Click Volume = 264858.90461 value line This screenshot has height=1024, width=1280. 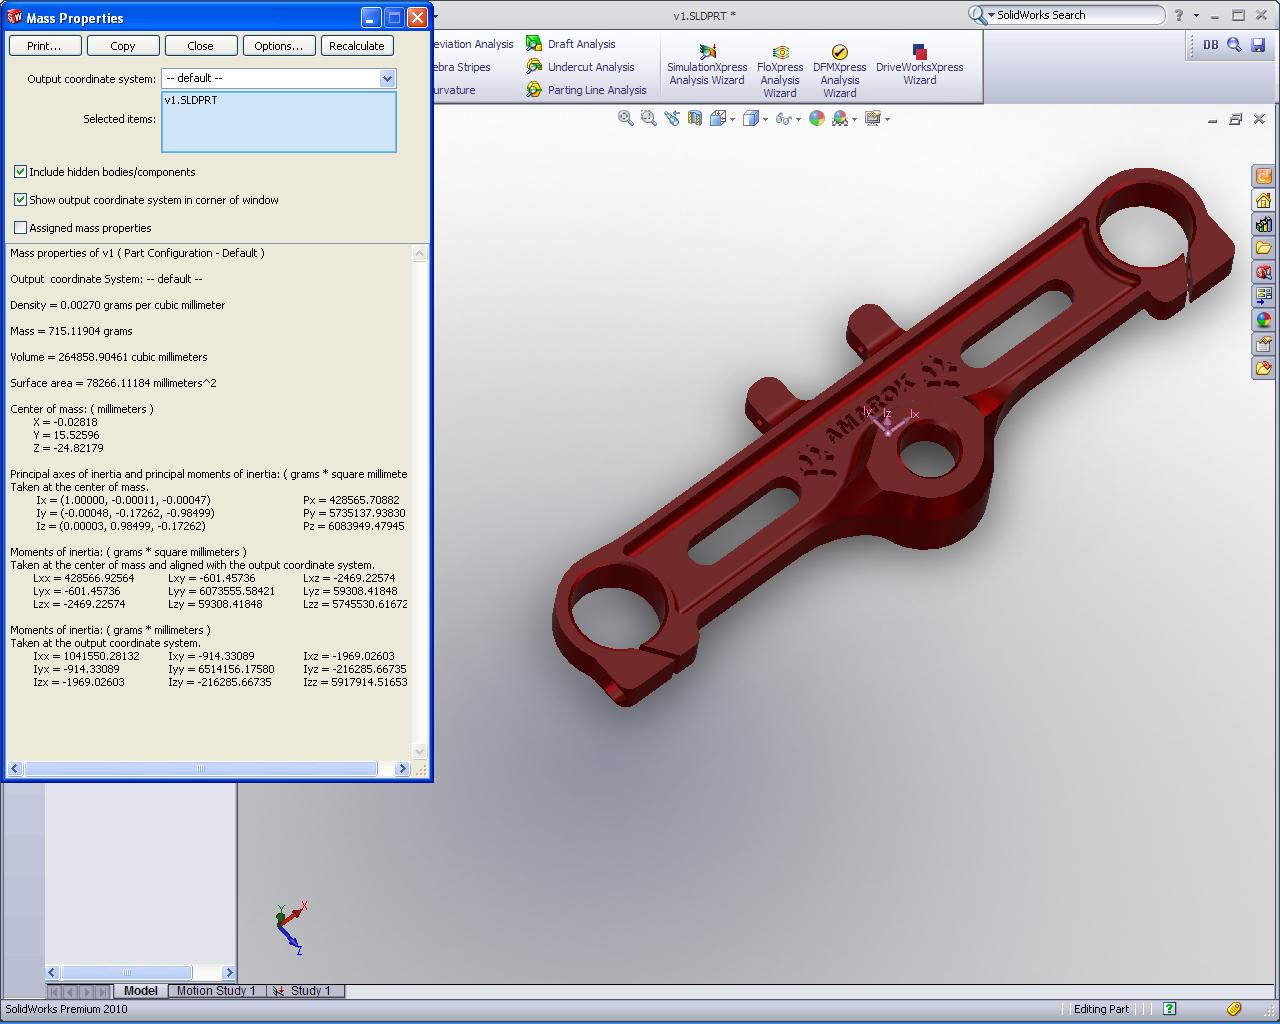click(x=109, y=357)
